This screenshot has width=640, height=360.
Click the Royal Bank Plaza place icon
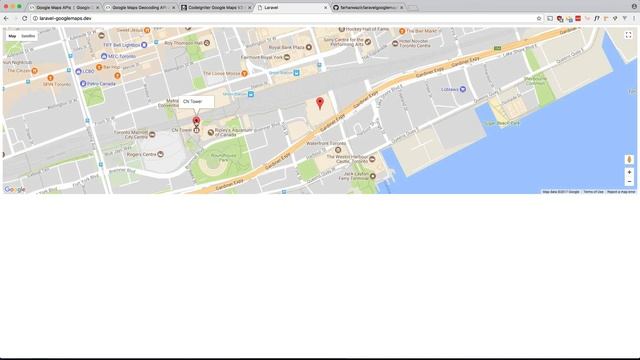point(309,47)
